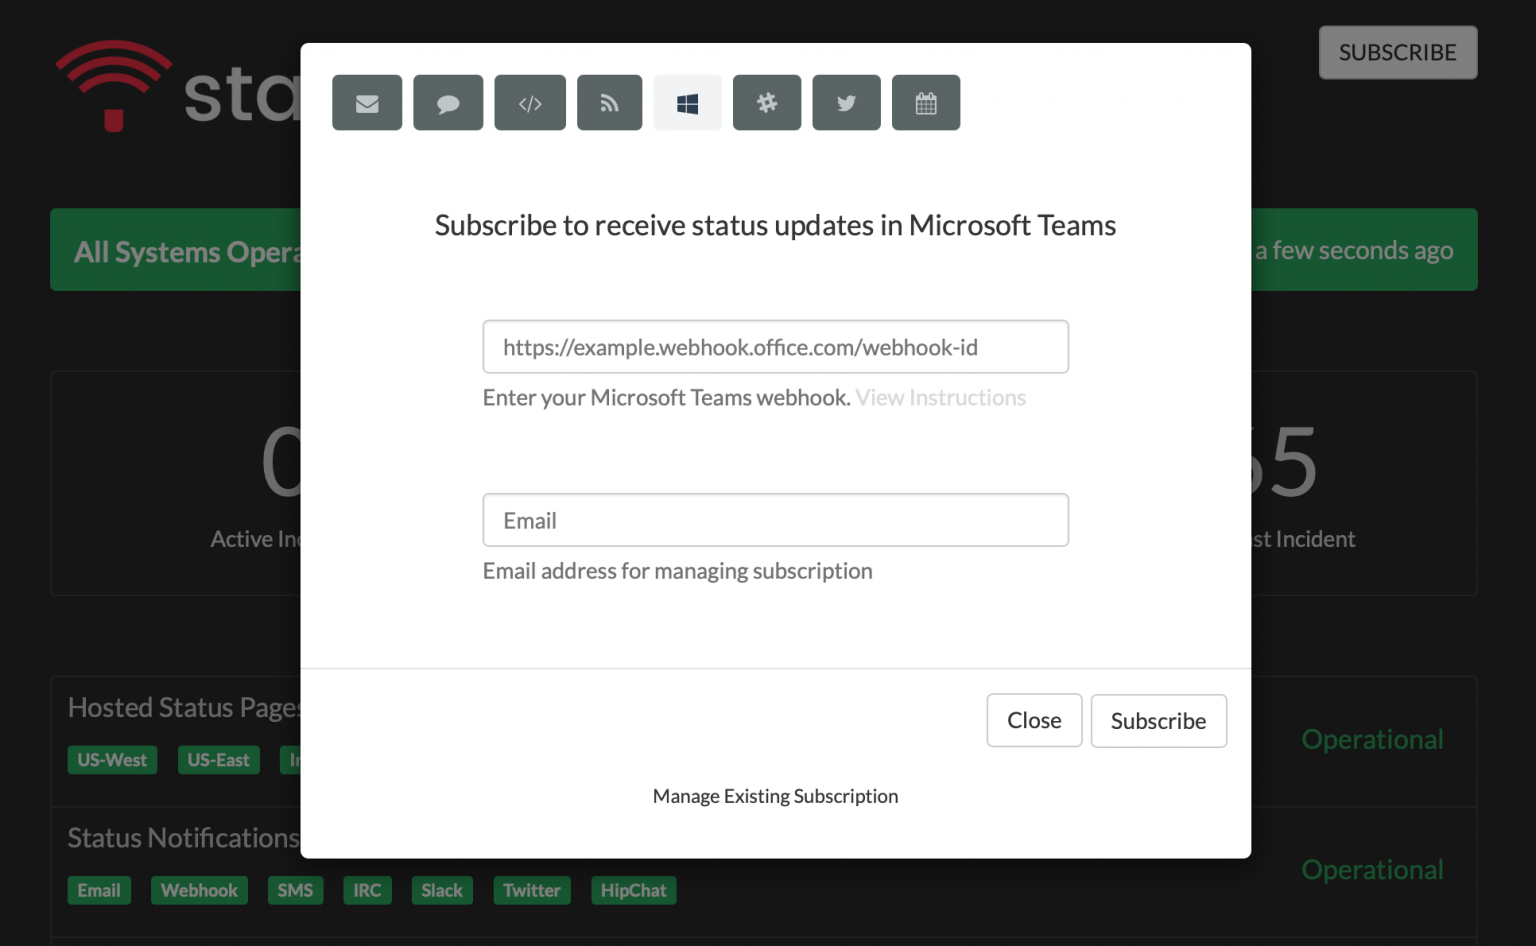Click the Subscribe button in the dialog

tap(1158, 720)
